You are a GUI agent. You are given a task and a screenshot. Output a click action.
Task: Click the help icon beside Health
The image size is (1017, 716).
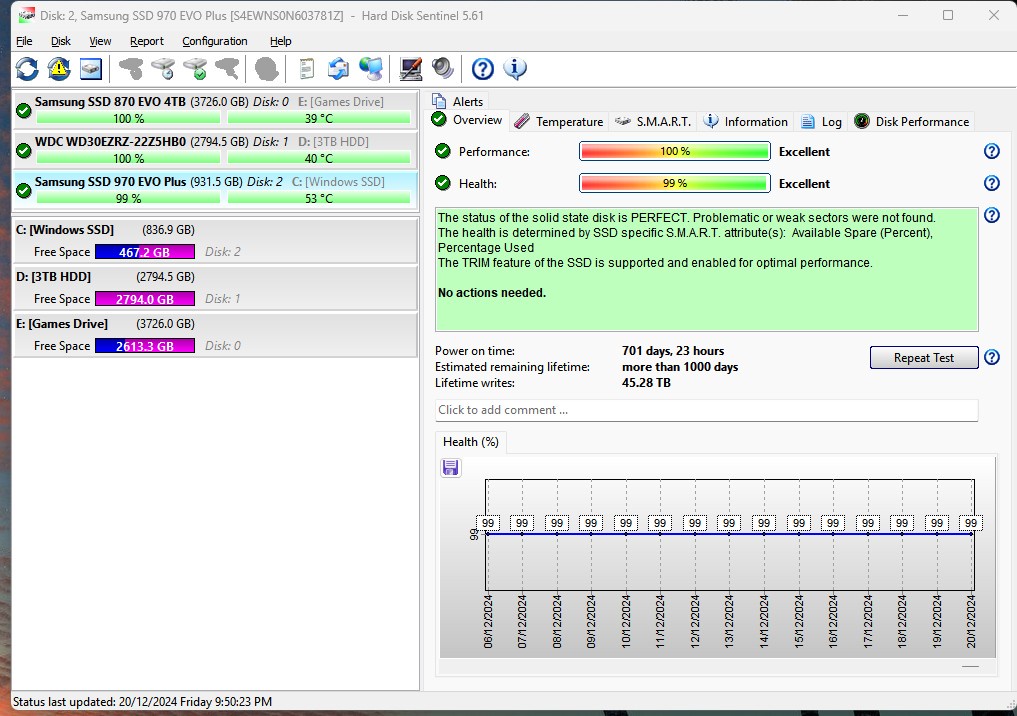coord(992,183)
